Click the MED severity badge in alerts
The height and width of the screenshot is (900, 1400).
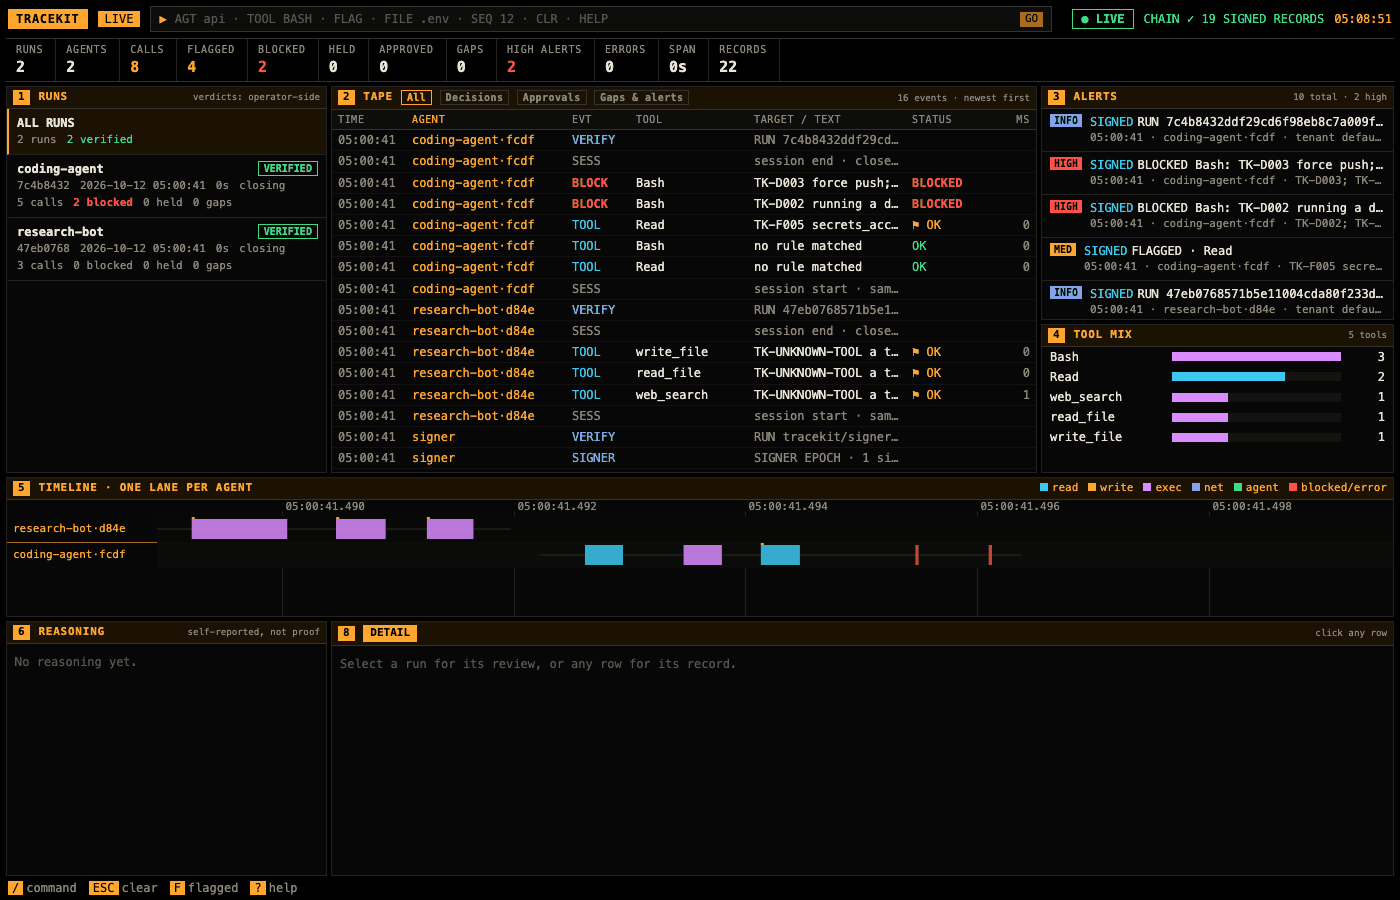1062,250
